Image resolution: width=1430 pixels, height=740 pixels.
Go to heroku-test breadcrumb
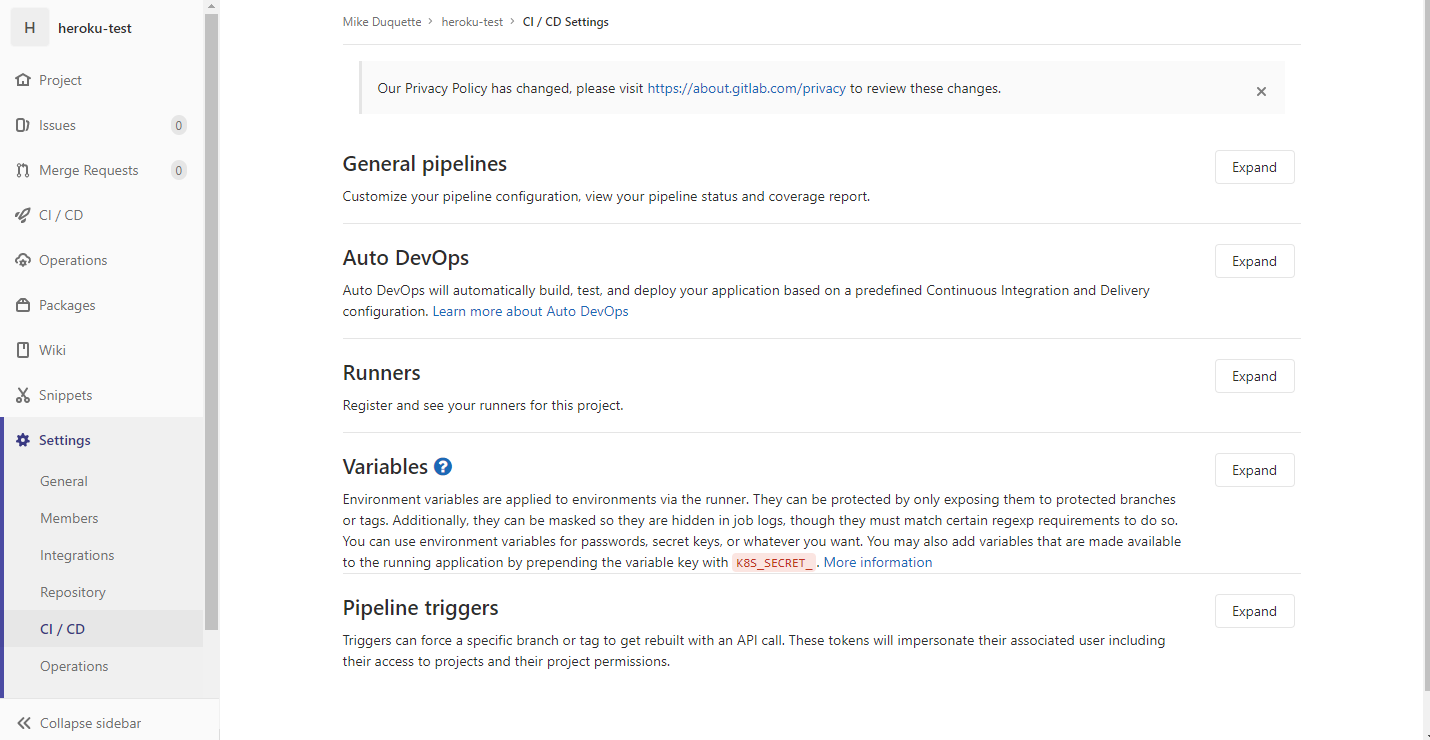click(472, 21)
